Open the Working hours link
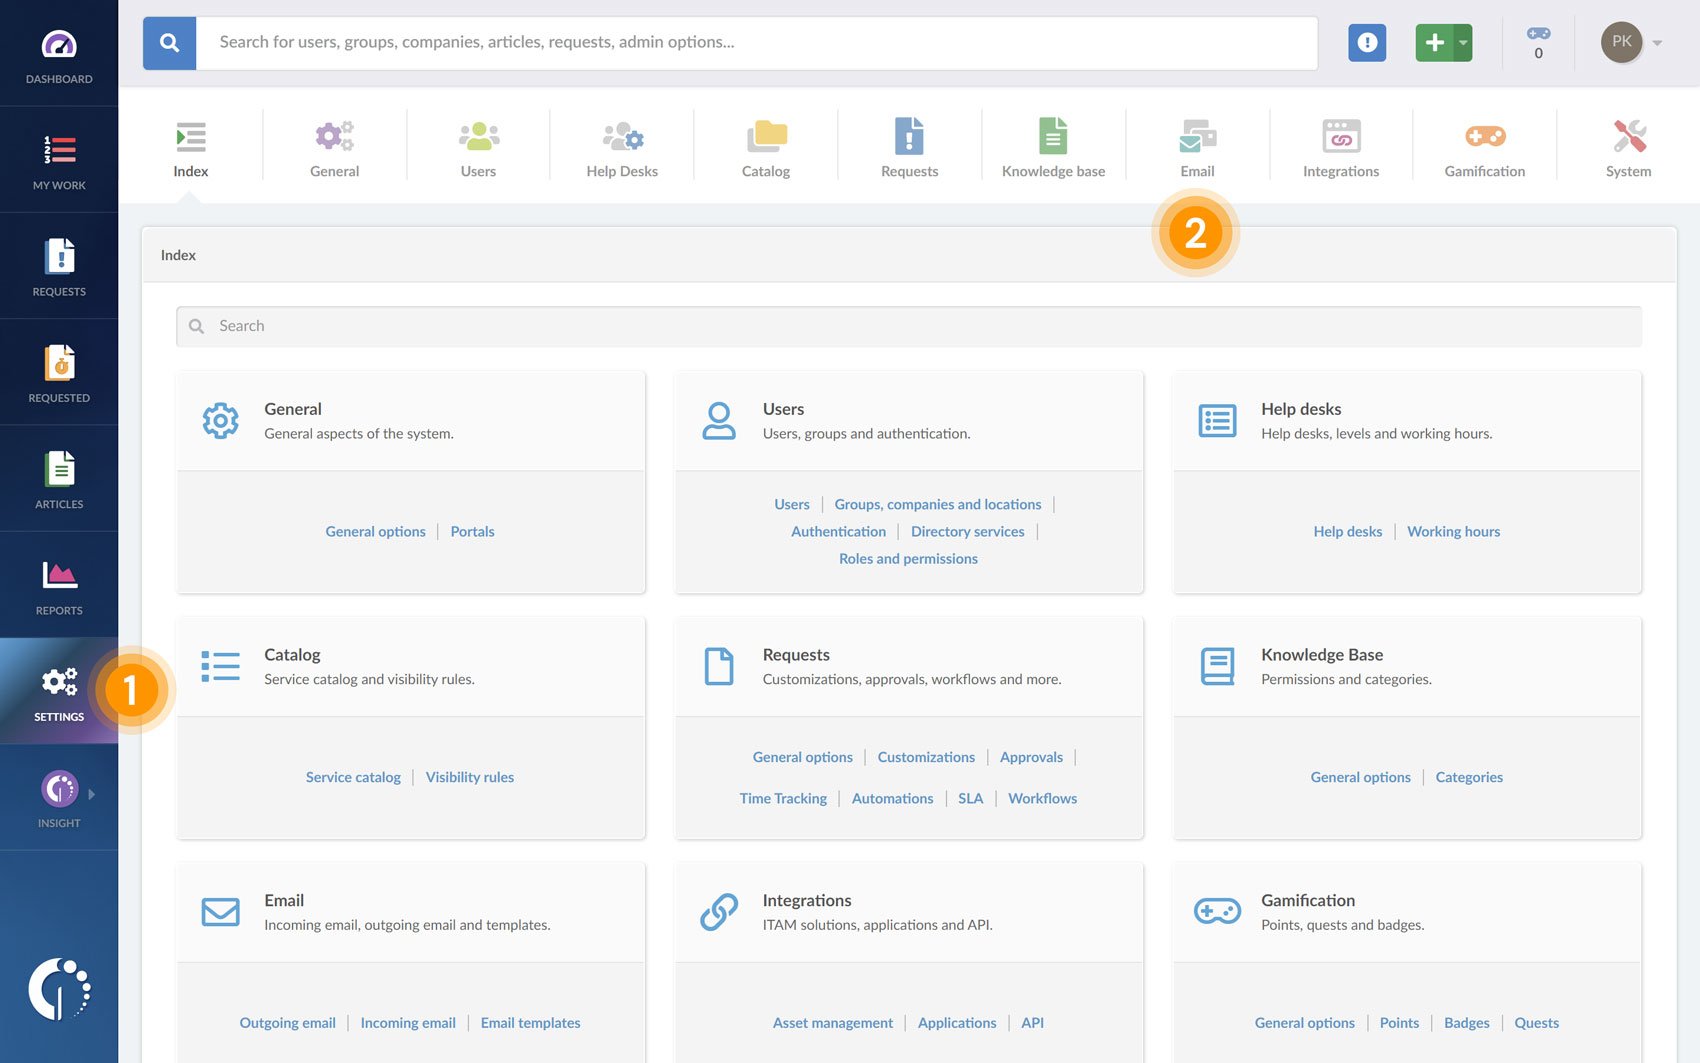This screenshot has height=1063, width=1700. pos(1453,532)
